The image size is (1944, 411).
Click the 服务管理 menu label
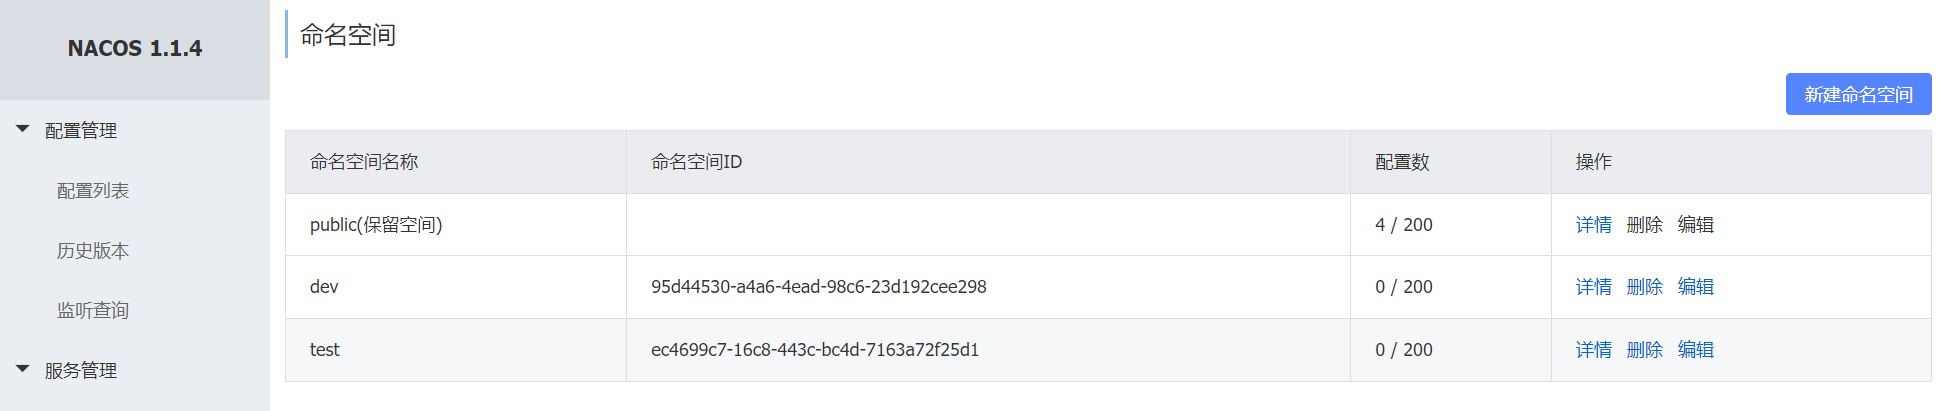click(81, 370)
